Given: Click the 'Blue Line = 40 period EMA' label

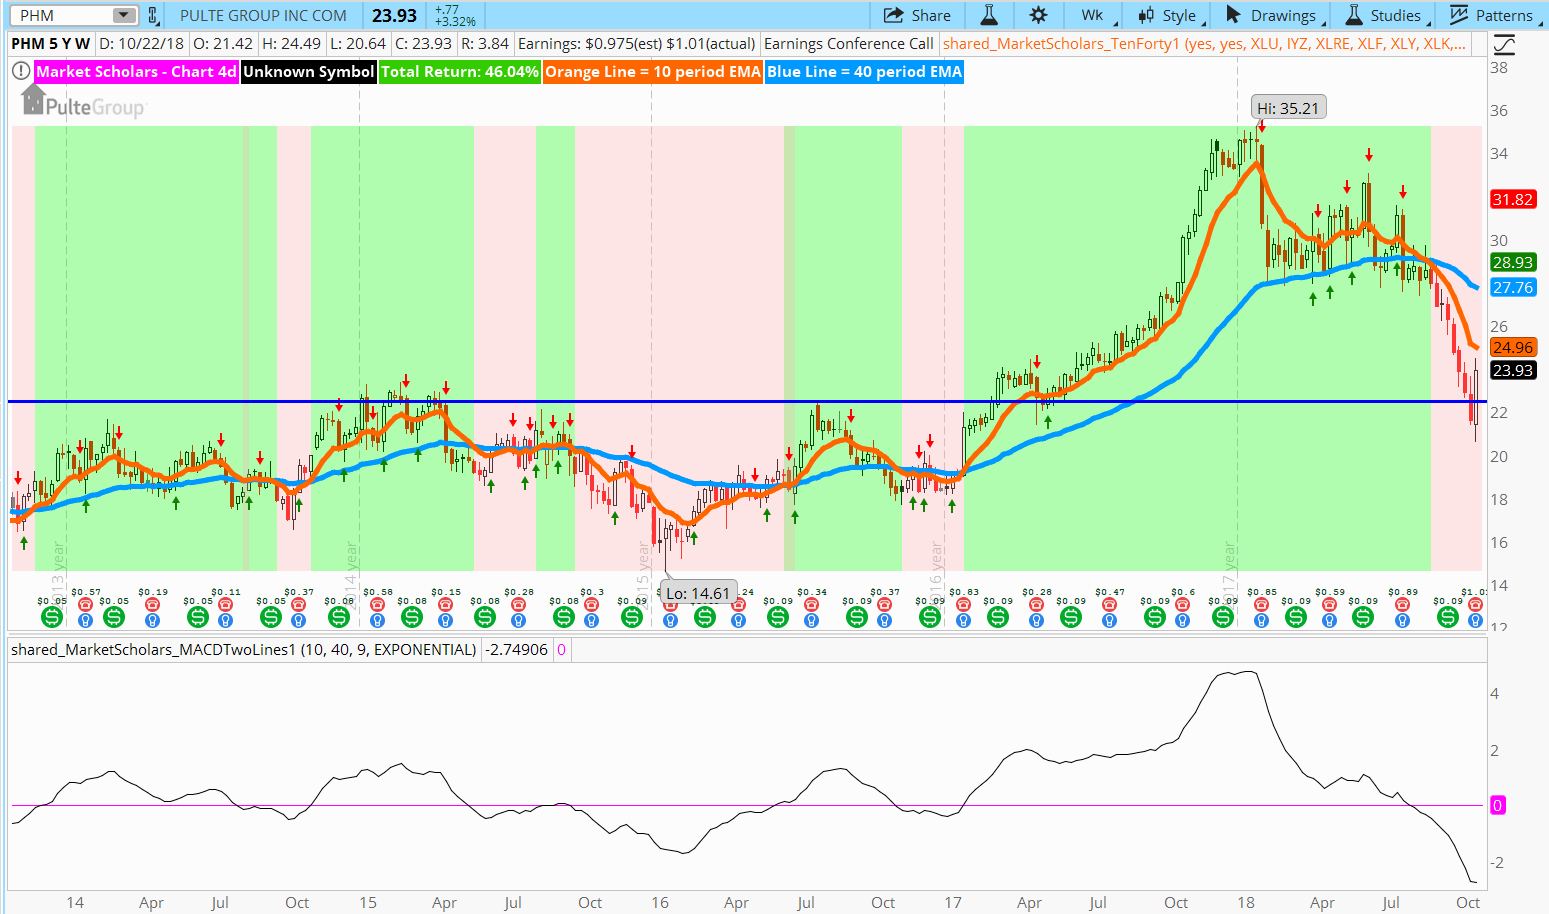Looking at the screenshot, I should (x=865, y=72).
